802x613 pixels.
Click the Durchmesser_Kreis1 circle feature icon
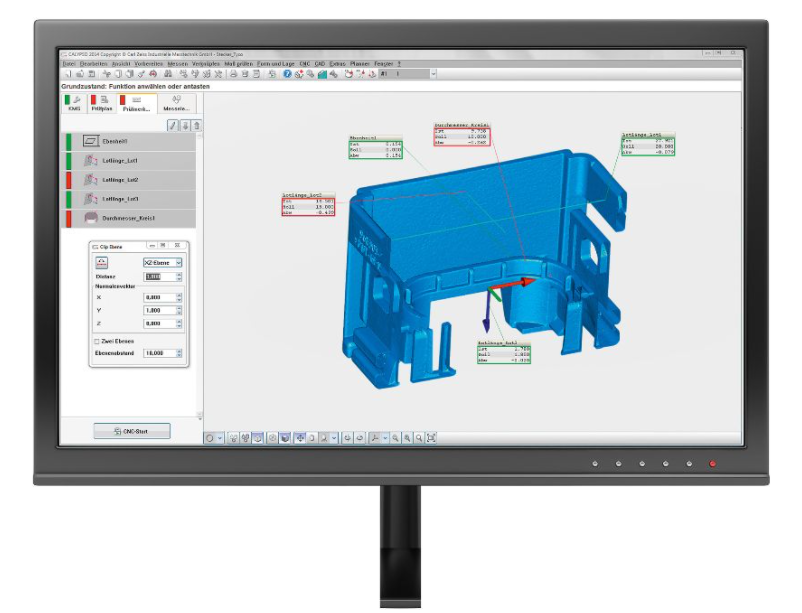[x=90, y=218]
